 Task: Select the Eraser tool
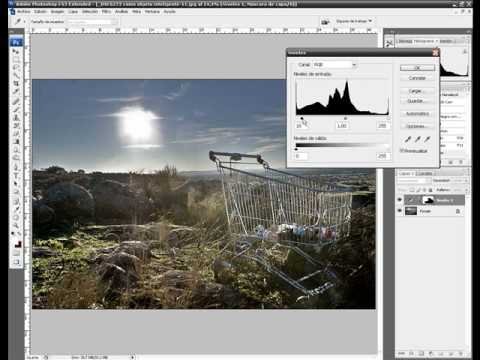point(16,134)
